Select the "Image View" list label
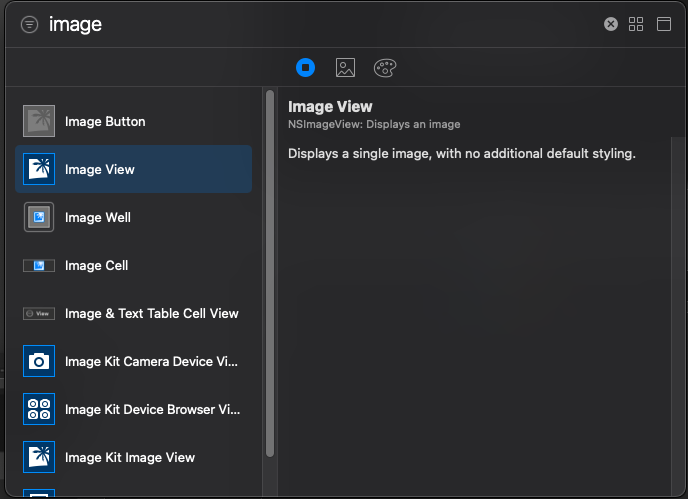The width and height of the screenshot is (688, 499). click(100, 169)
